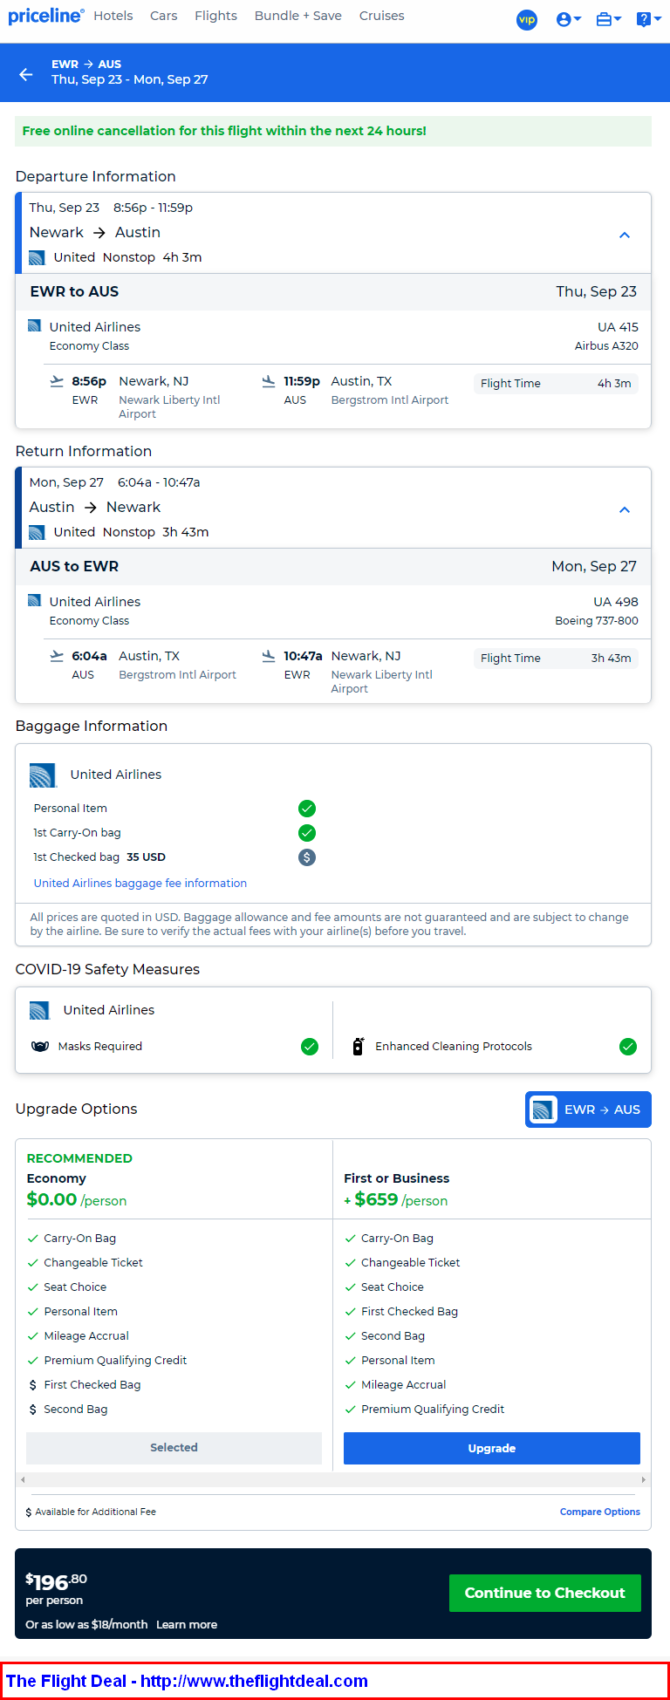Open the Learn more financing link

coord(187,1624)
